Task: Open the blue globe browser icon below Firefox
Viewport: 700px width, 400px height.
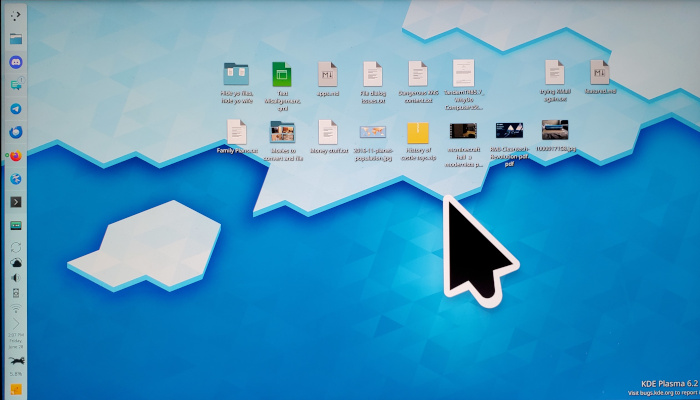Action: click(x=16, y=179)
